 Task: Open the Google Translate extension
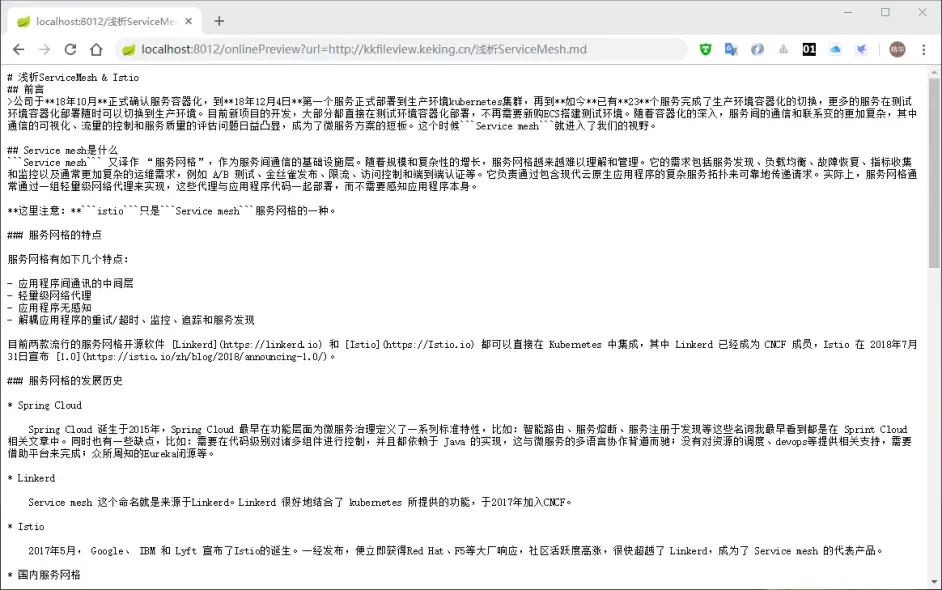[733, 48]
